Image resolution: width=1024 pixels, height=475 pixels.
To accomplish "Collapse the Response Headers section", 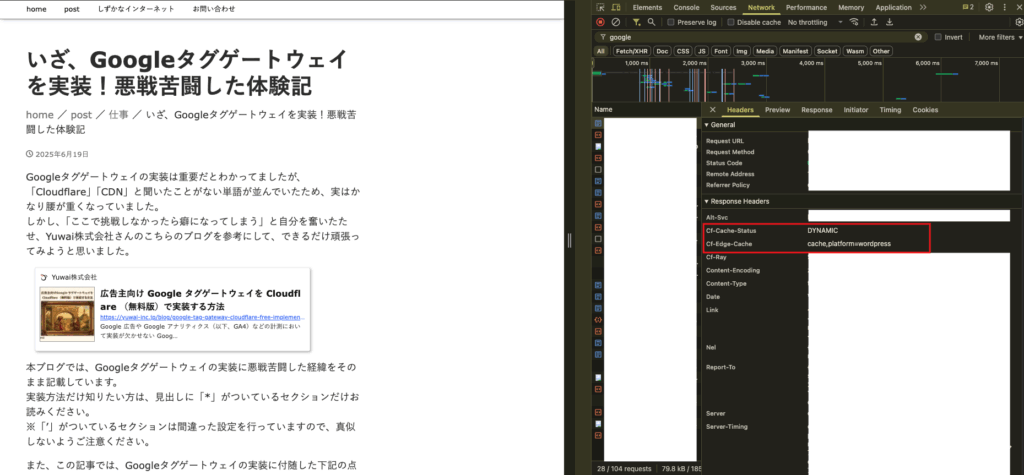I will [736, 201].
